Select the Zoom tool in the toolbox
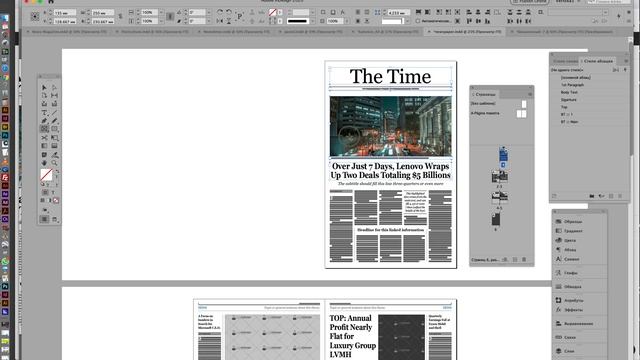 (54, 163)
